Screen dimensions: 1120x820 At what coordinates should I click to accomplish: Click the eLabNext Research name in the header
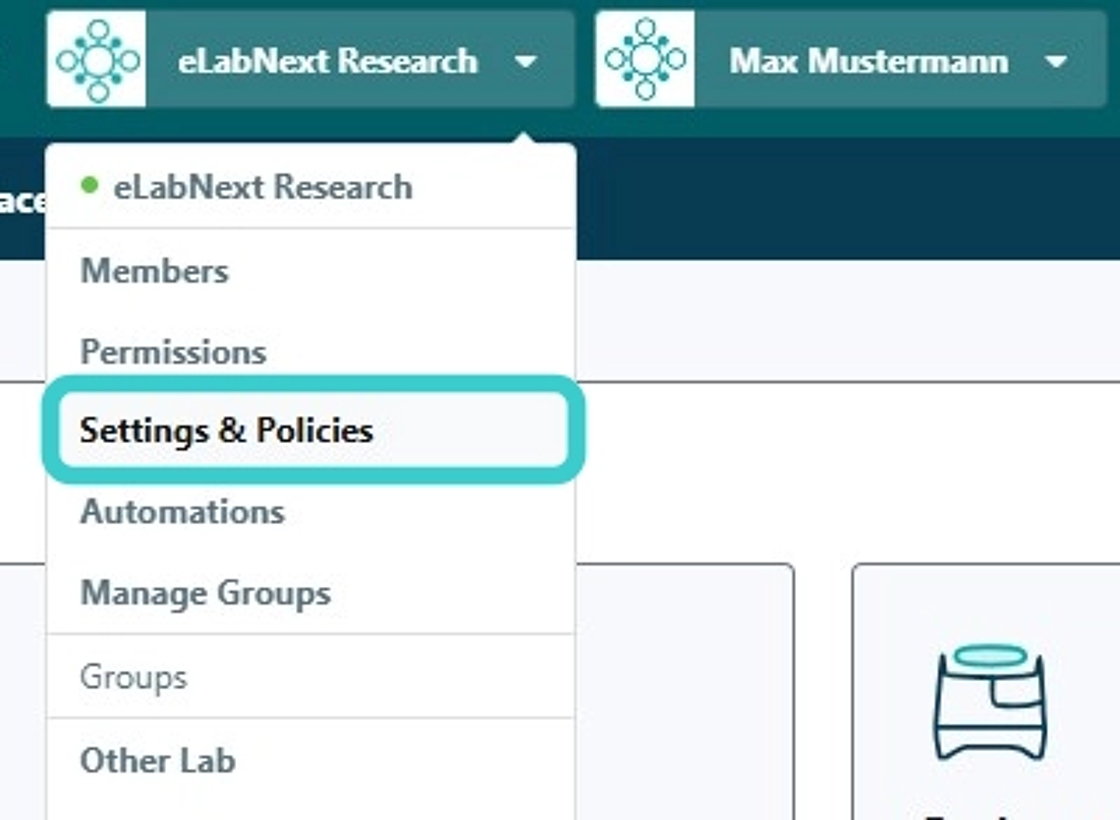[x=327, y=61]
